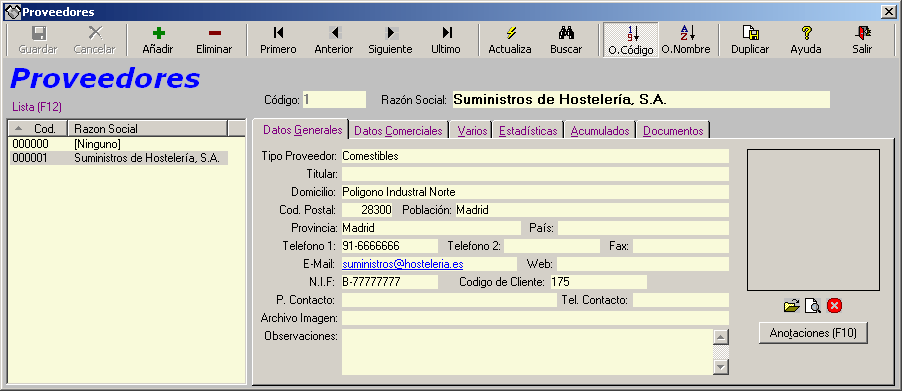Click the Provincia field

(431, 228)
